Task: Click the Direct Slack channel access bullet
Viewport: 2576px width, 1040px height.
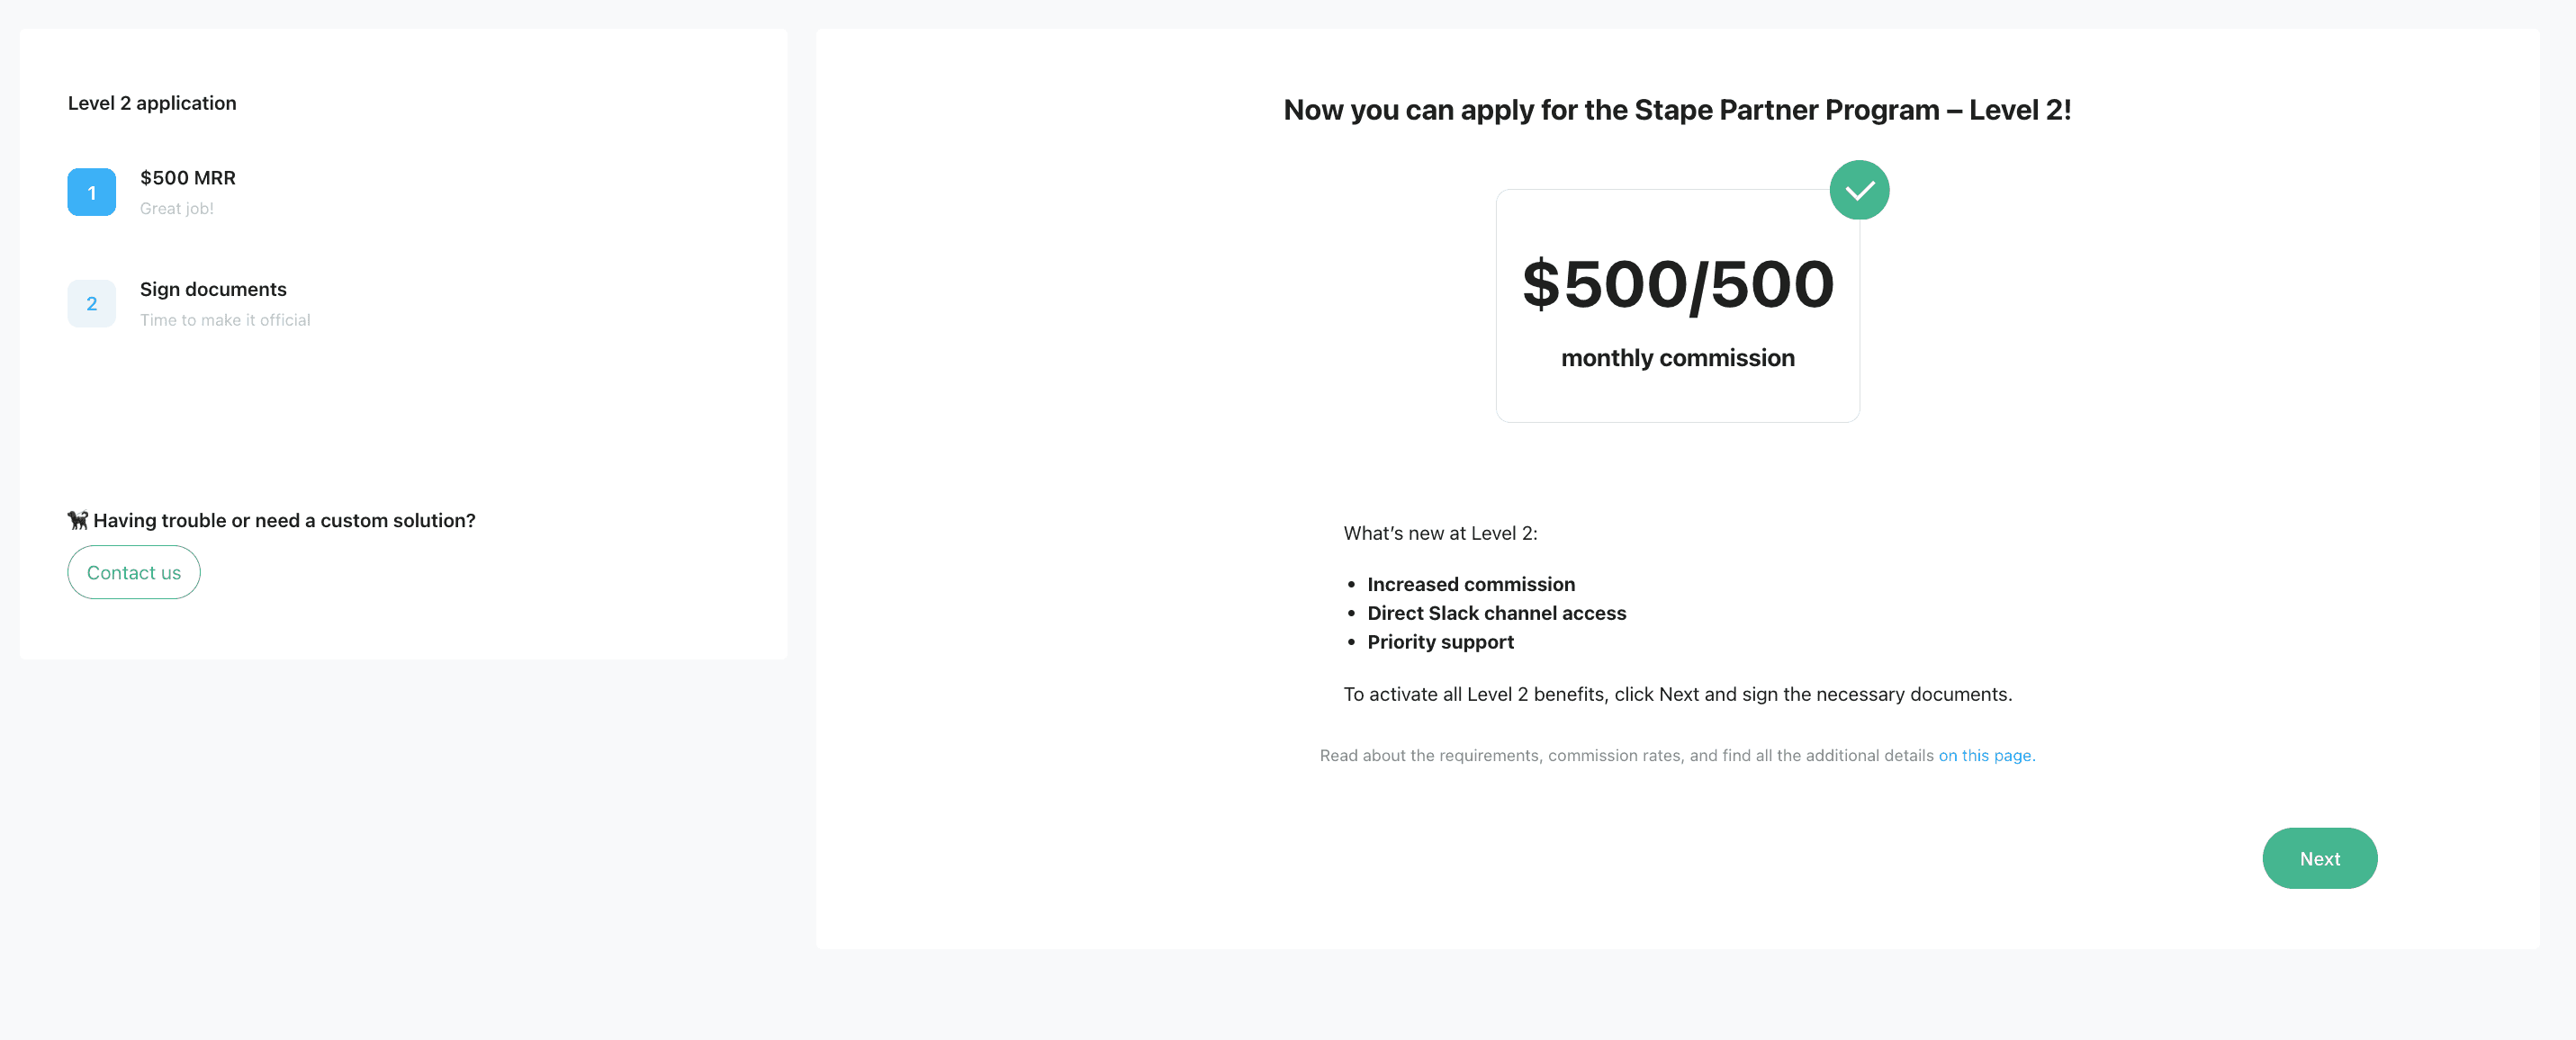Action: pyautogui.click(x=1496, y=613)
